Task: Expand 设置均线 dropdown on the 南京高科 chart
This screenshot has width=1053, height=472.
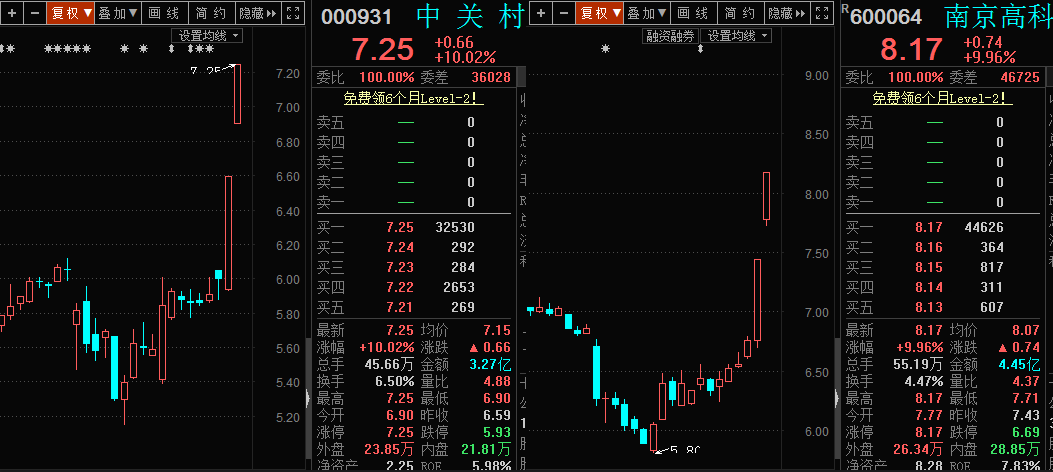Action: 735,35
